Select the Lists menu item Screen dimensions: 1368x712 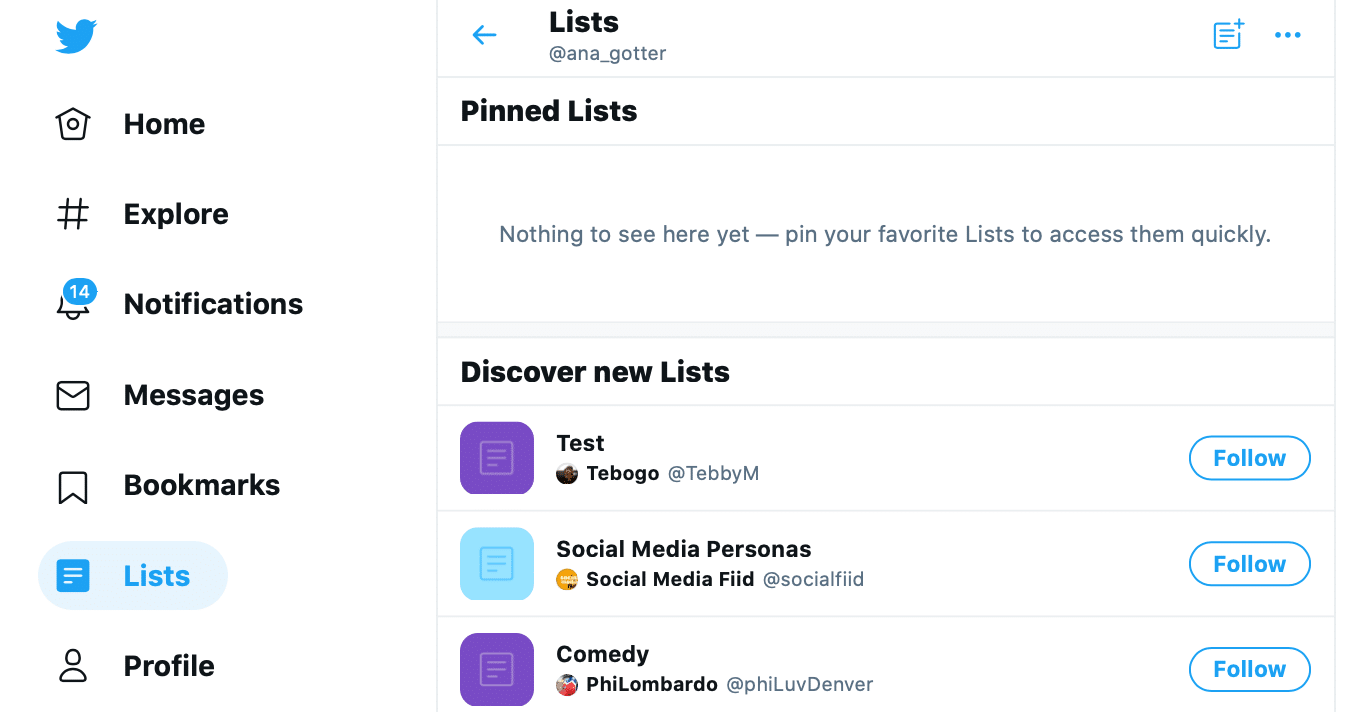(x=133, y=576)
